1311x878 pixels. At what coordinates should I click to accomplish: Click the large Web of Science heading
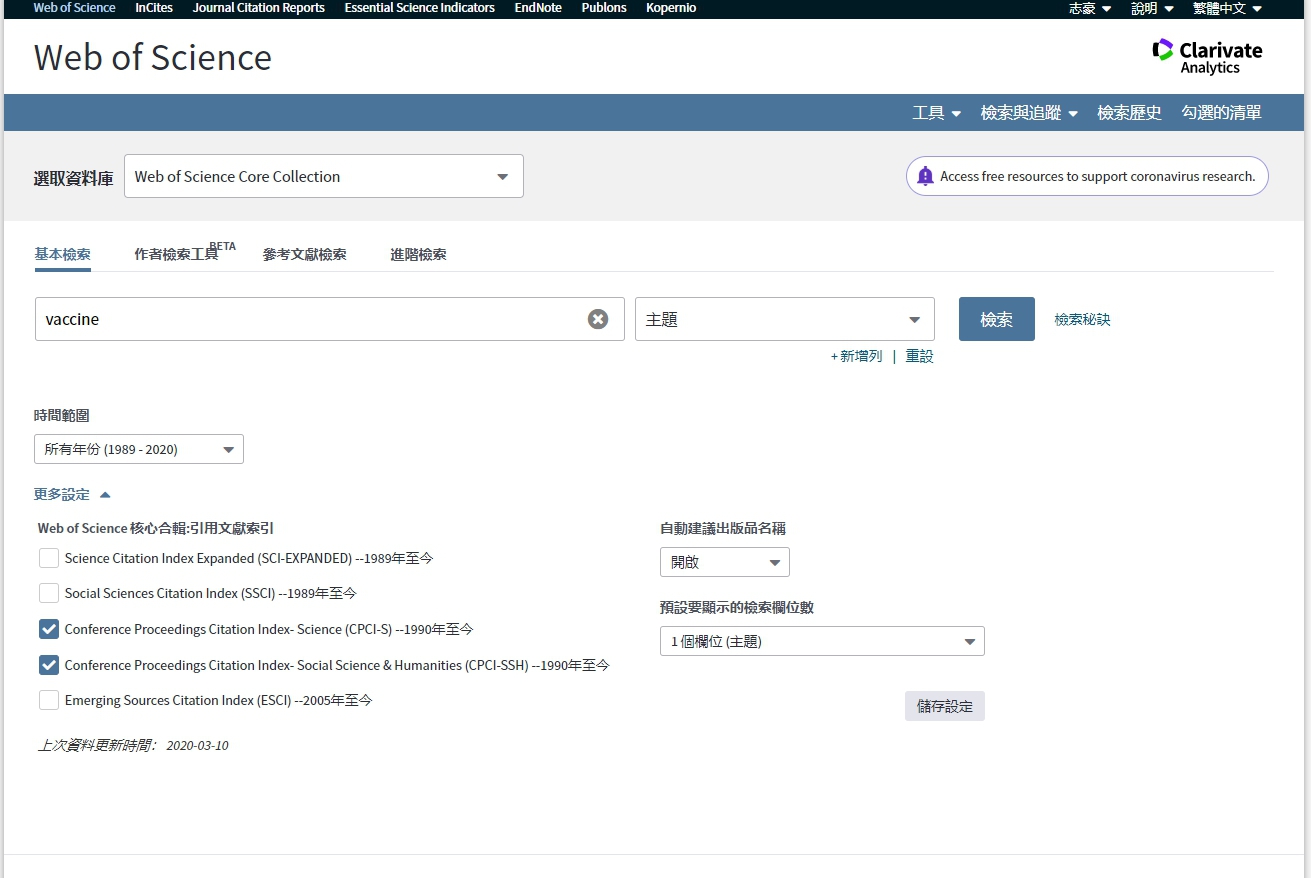153,57
